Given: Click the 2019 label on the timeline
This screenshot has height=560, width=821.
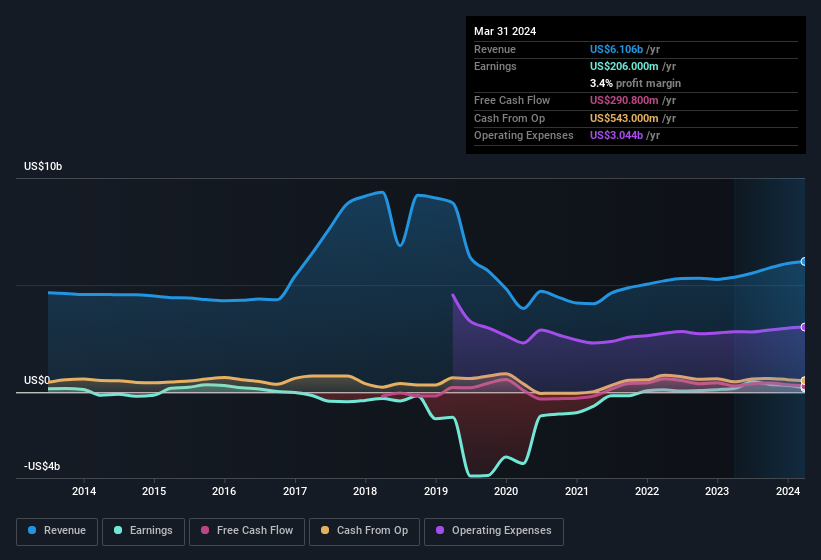Looking at the screenshot, I should pos(436,491).
